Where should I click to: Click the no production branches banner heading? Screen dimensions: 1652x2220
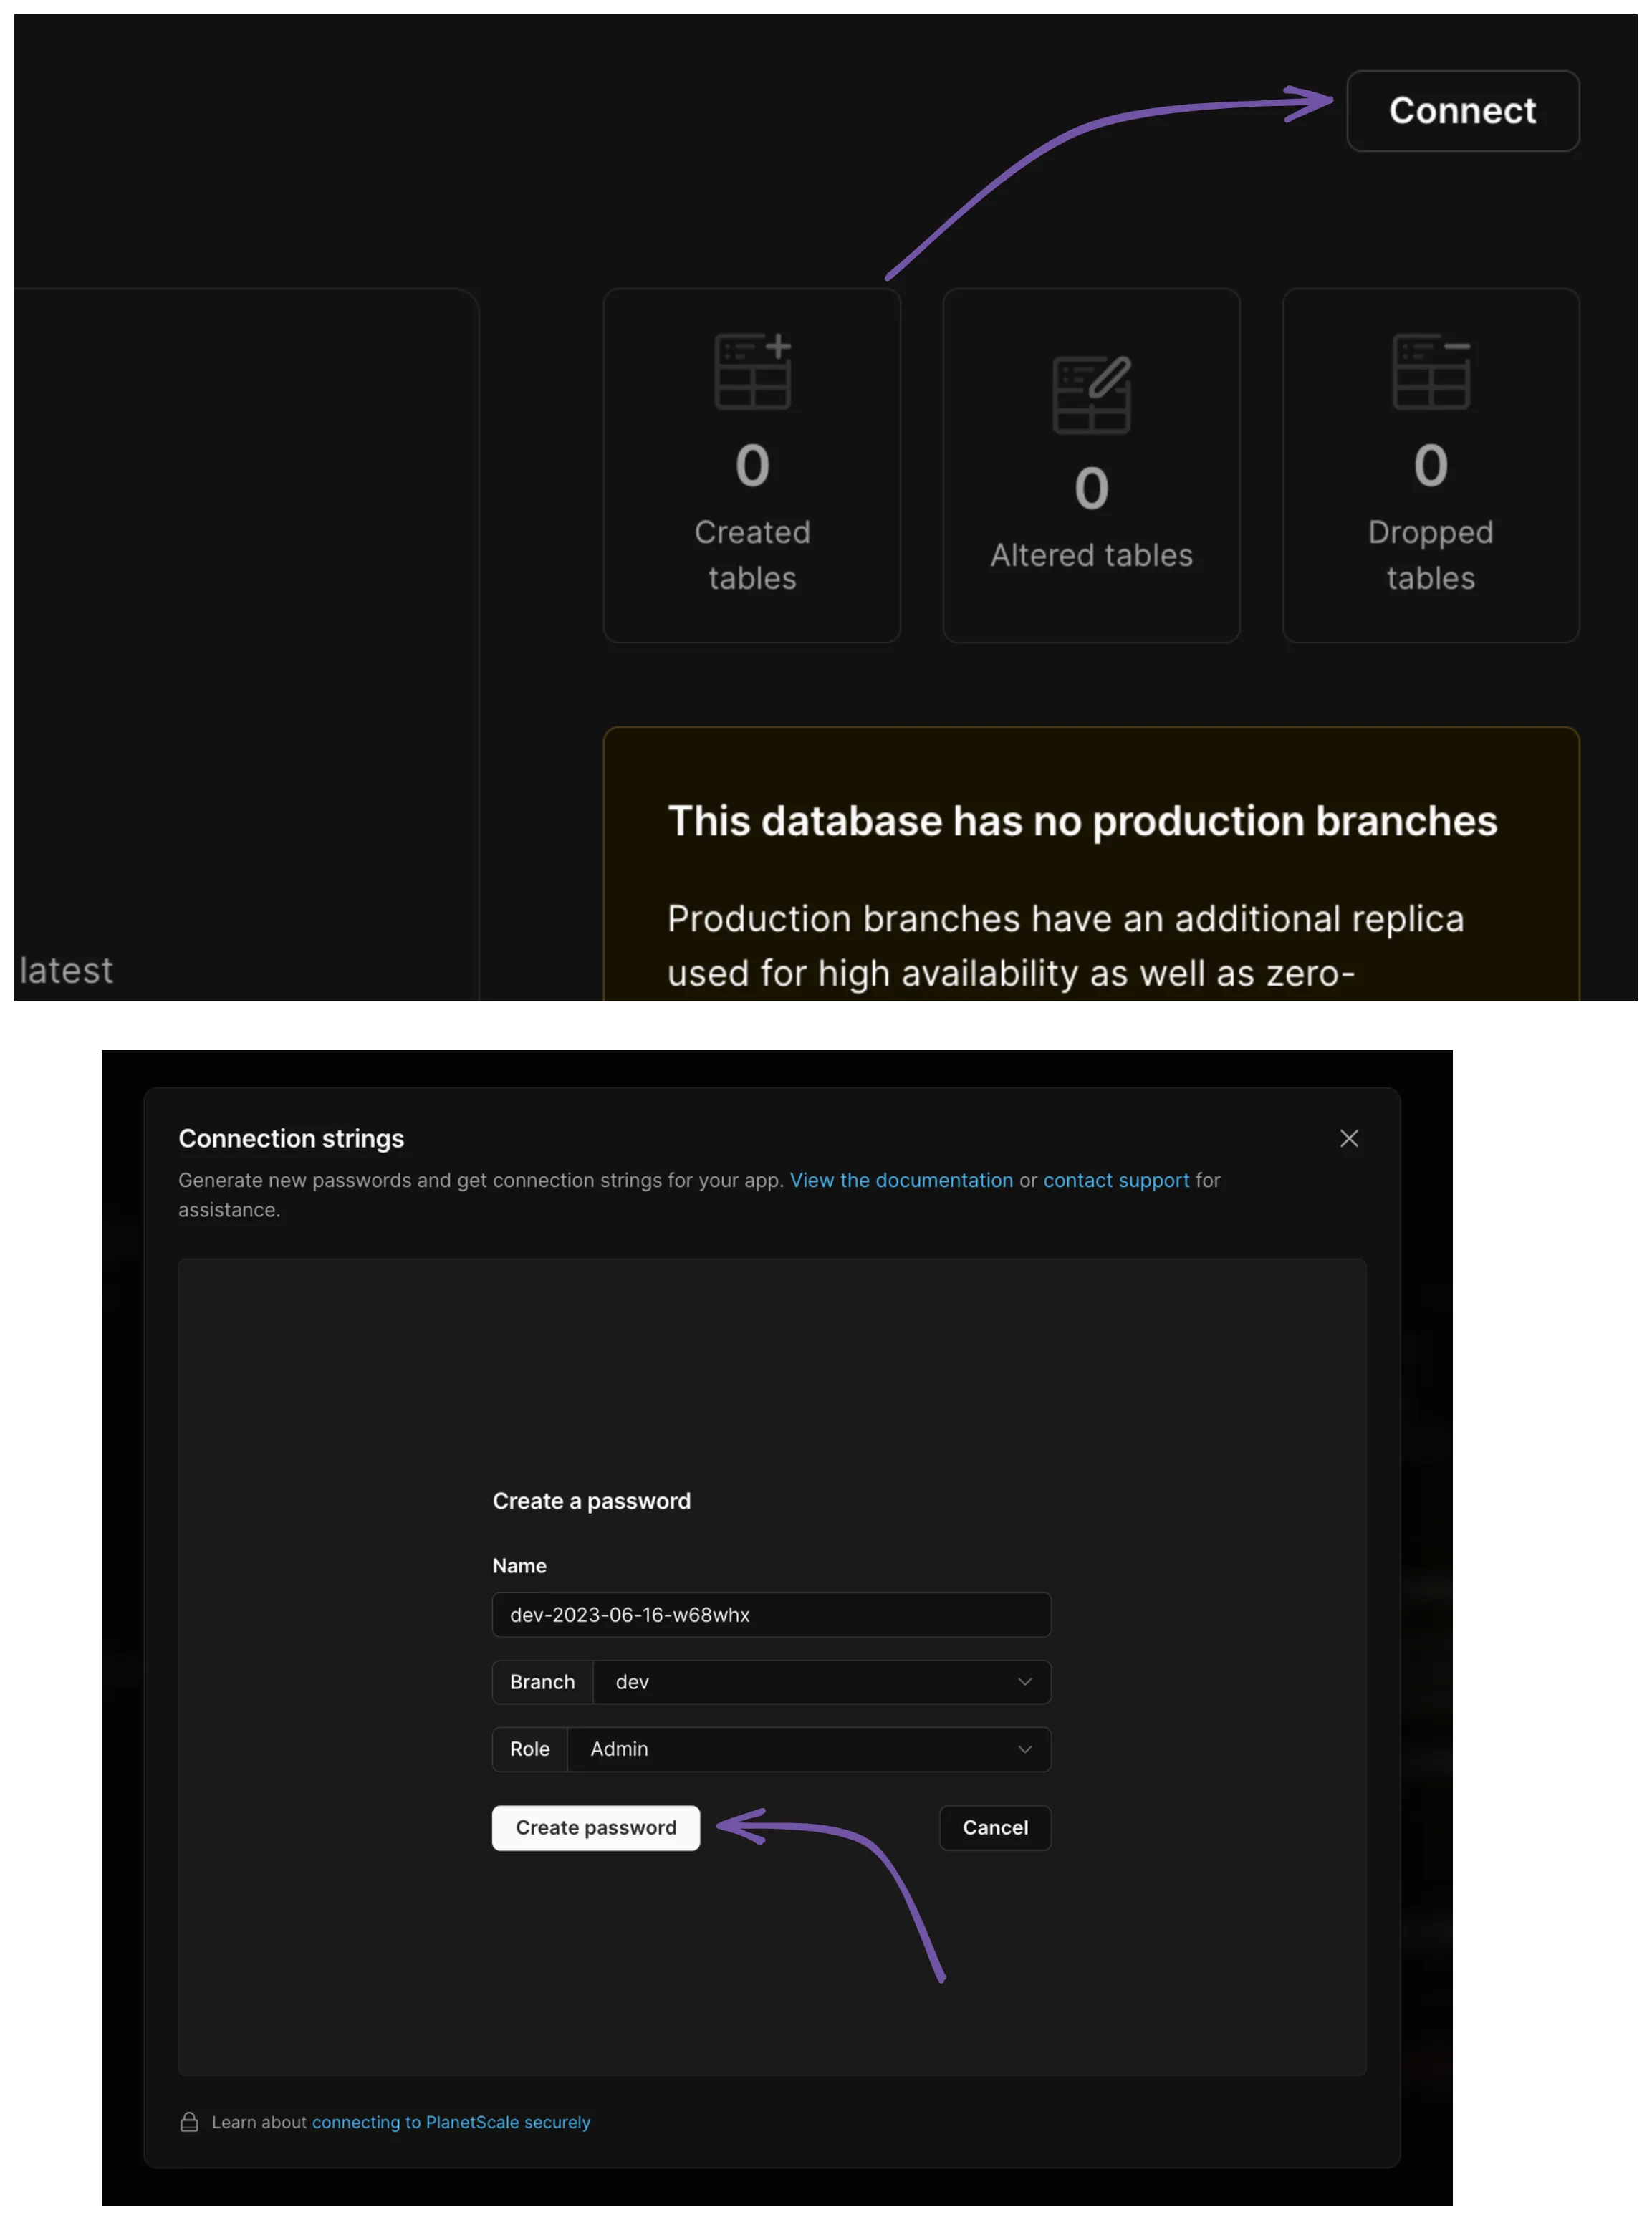(x=1082, y=821)
